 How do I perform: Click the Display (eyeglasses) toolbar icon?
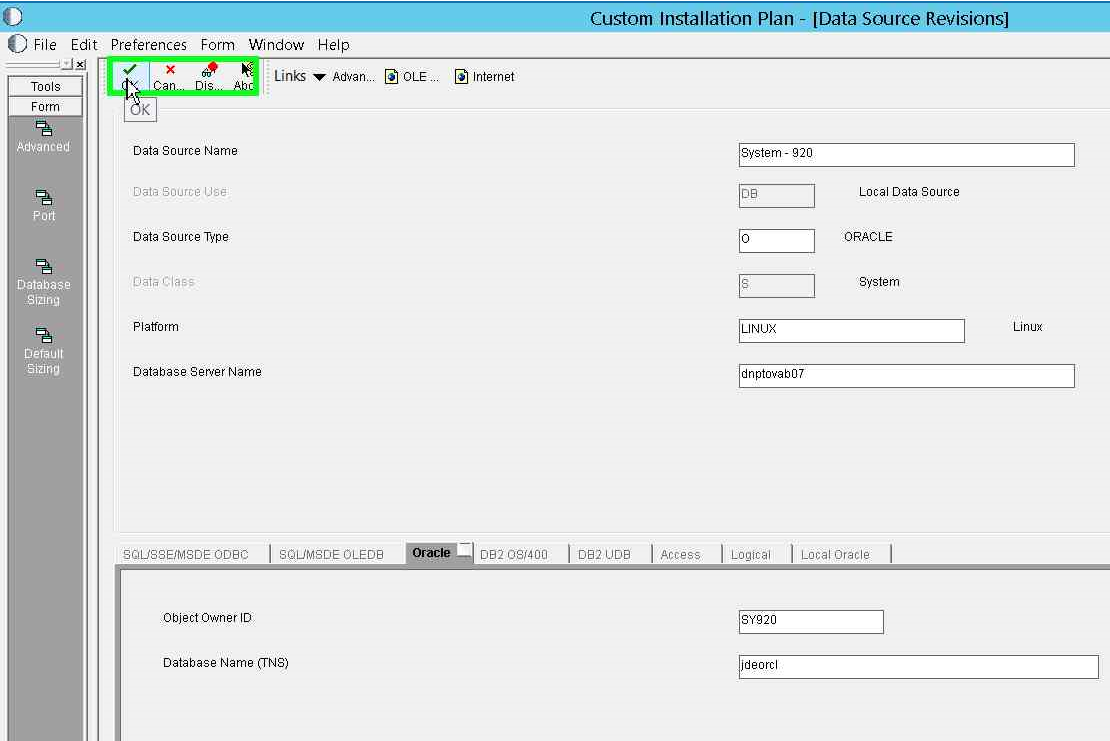tap(206, 75)
